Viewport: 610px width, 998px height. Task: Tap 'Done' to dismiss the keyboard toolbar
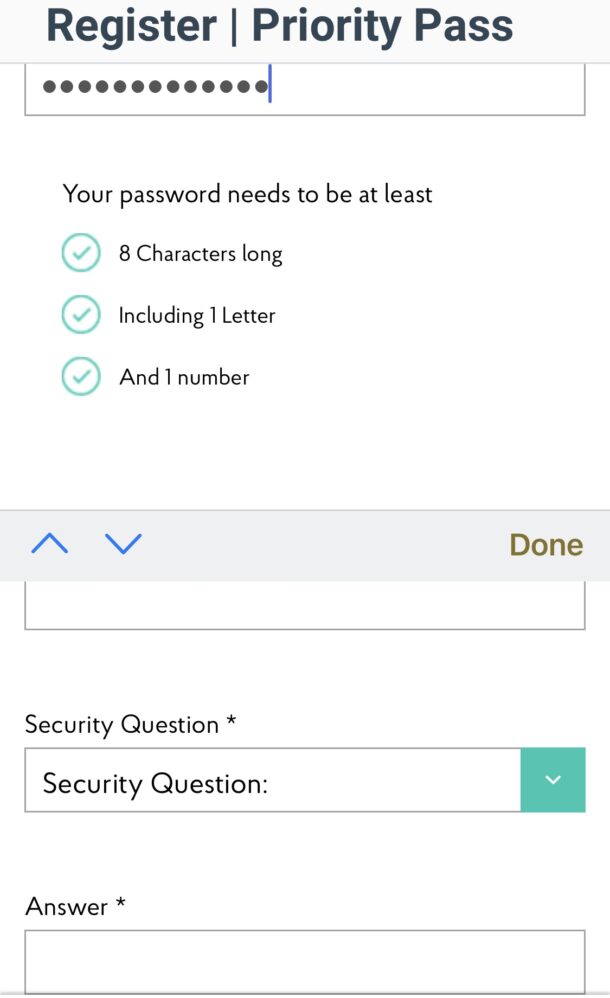pyautogui.click(x=545, y=544)
